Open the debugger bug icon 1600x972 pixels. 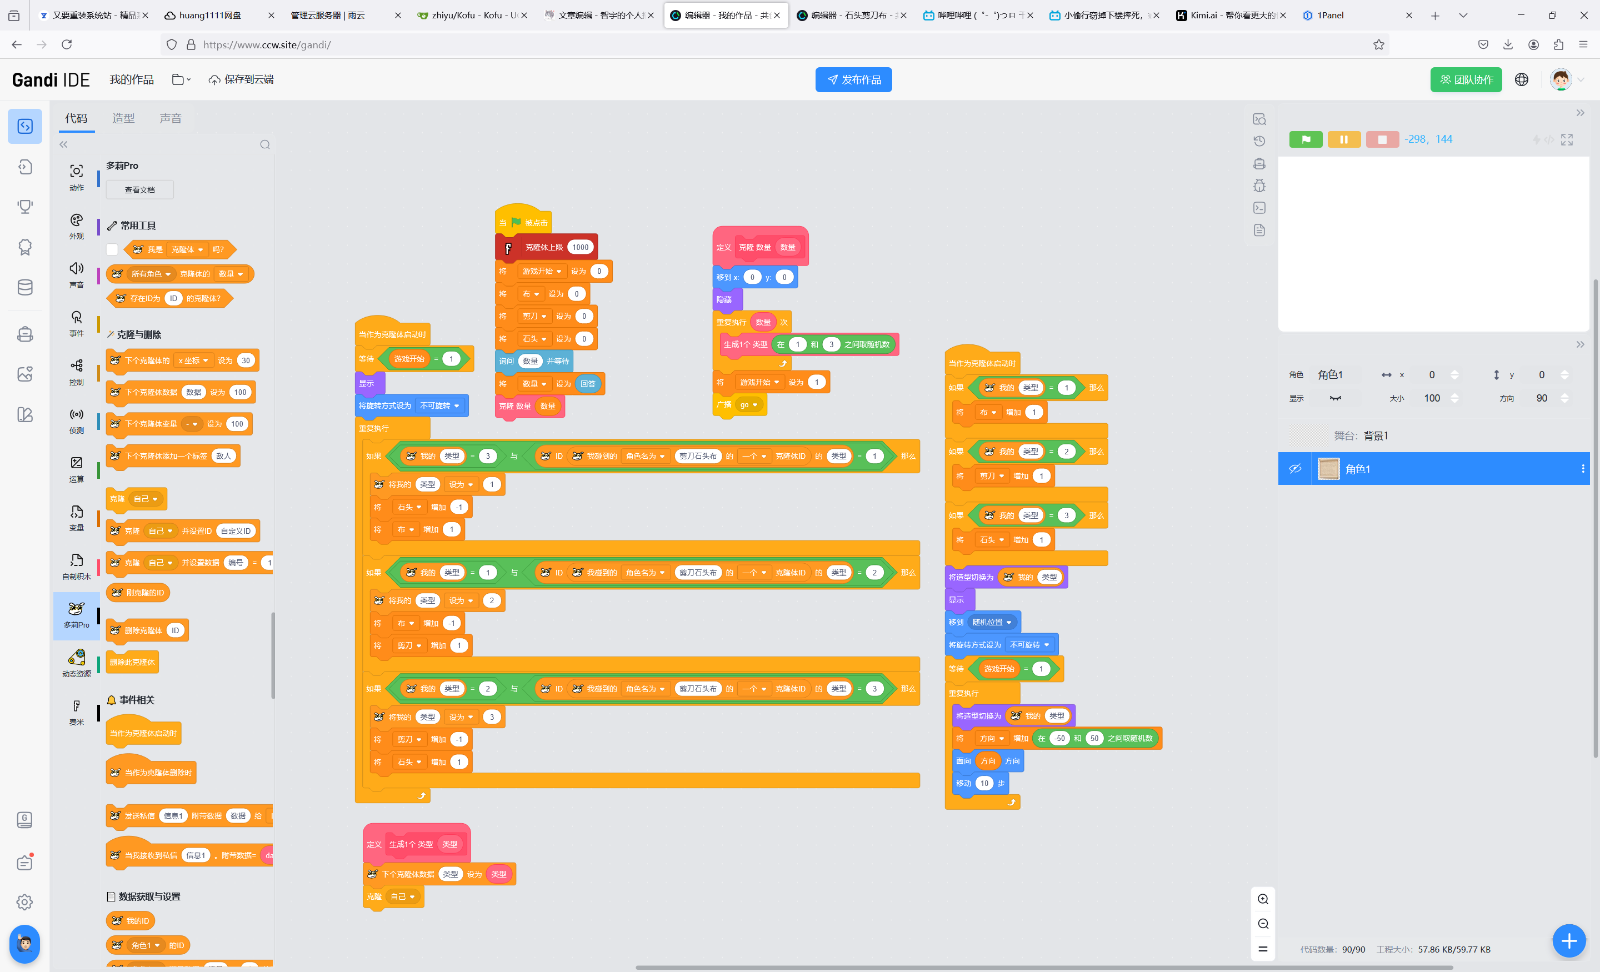pos(1259,186)
